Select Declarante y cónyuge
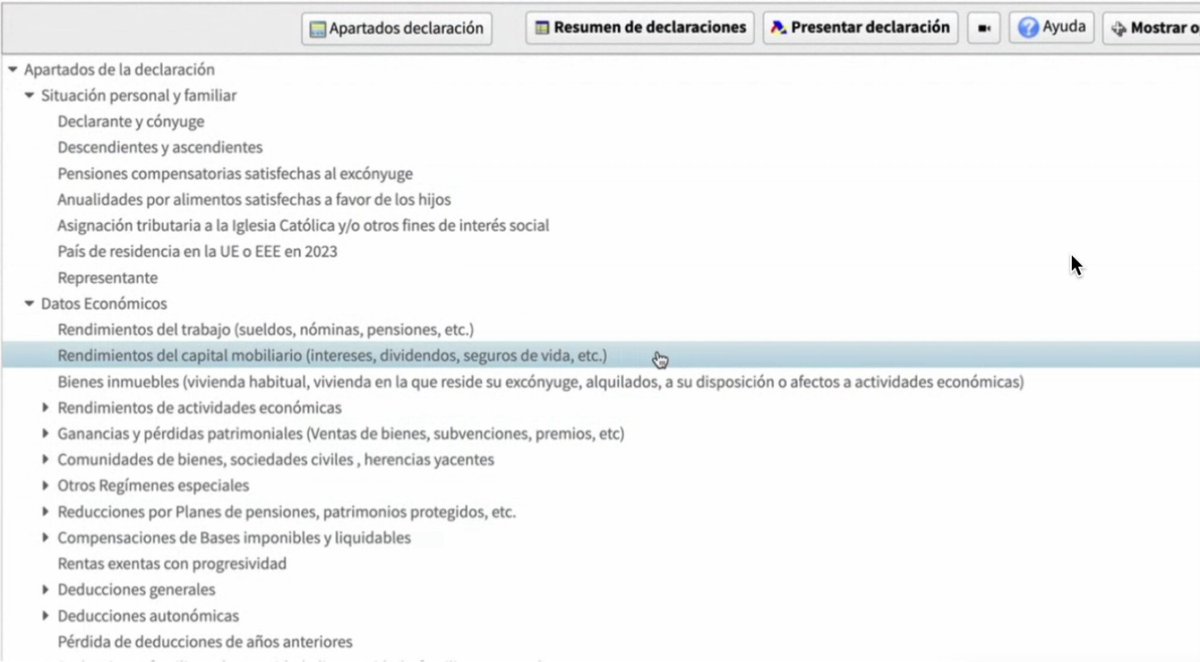The width and height of the screenshot is (1200, 662). (x=131, y=122)
